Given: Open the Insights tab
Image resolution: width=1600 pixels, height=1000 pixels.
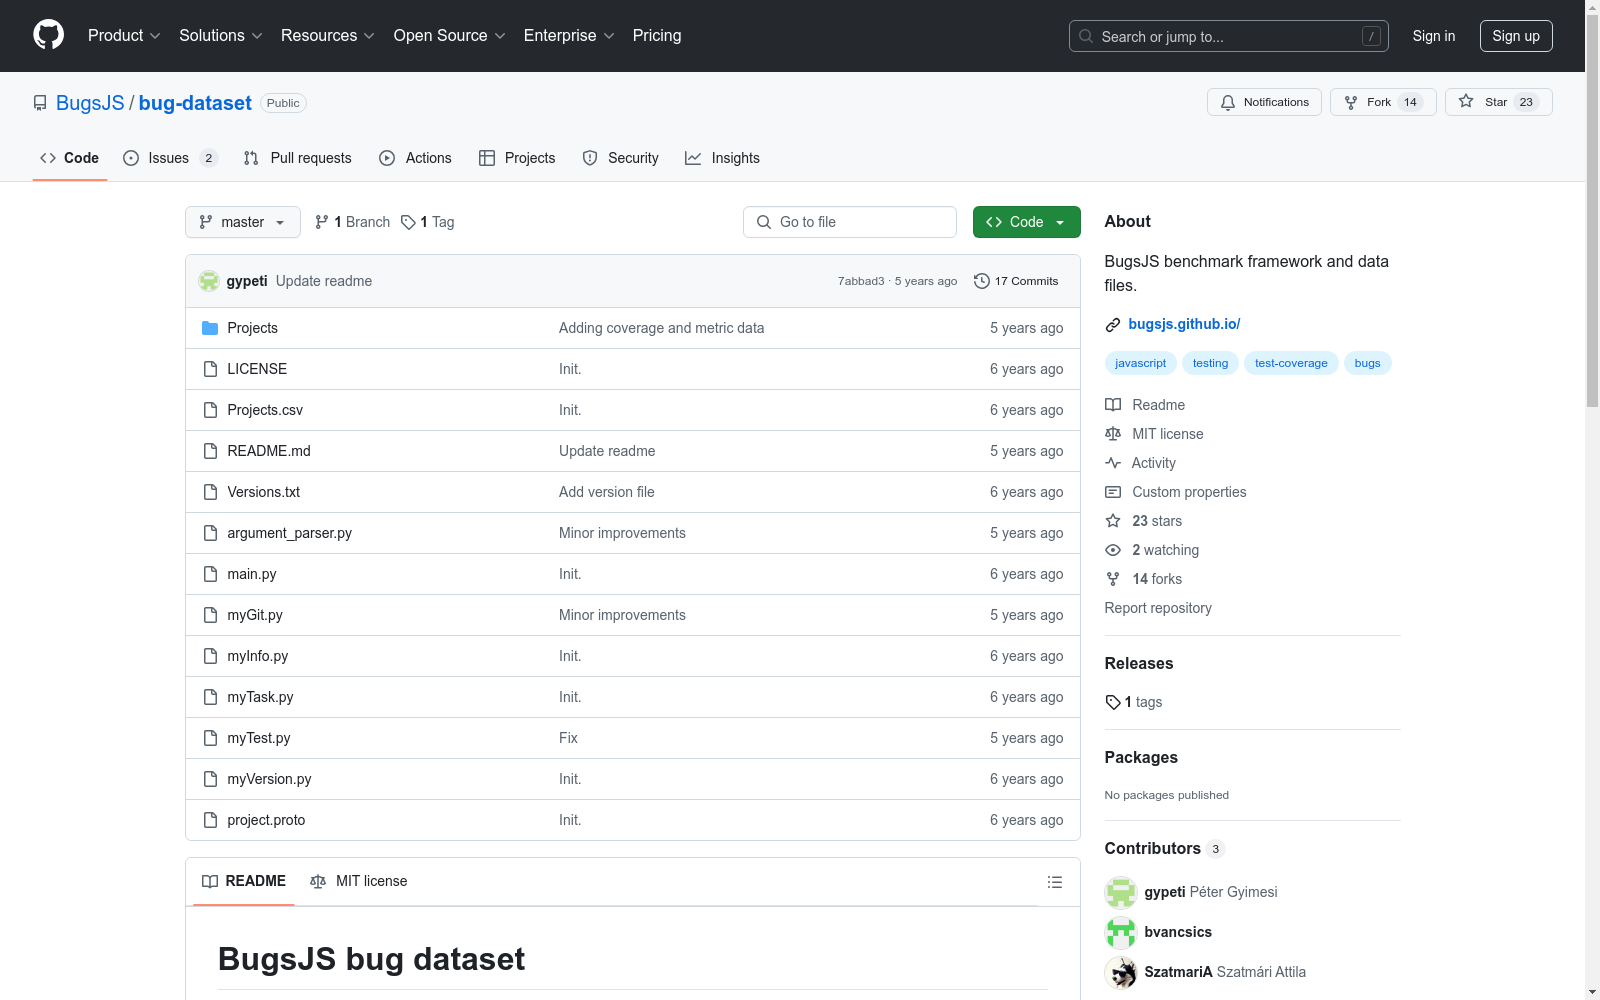Looking at the screenshot, I should pyautogui.click(x=722, y=158).
